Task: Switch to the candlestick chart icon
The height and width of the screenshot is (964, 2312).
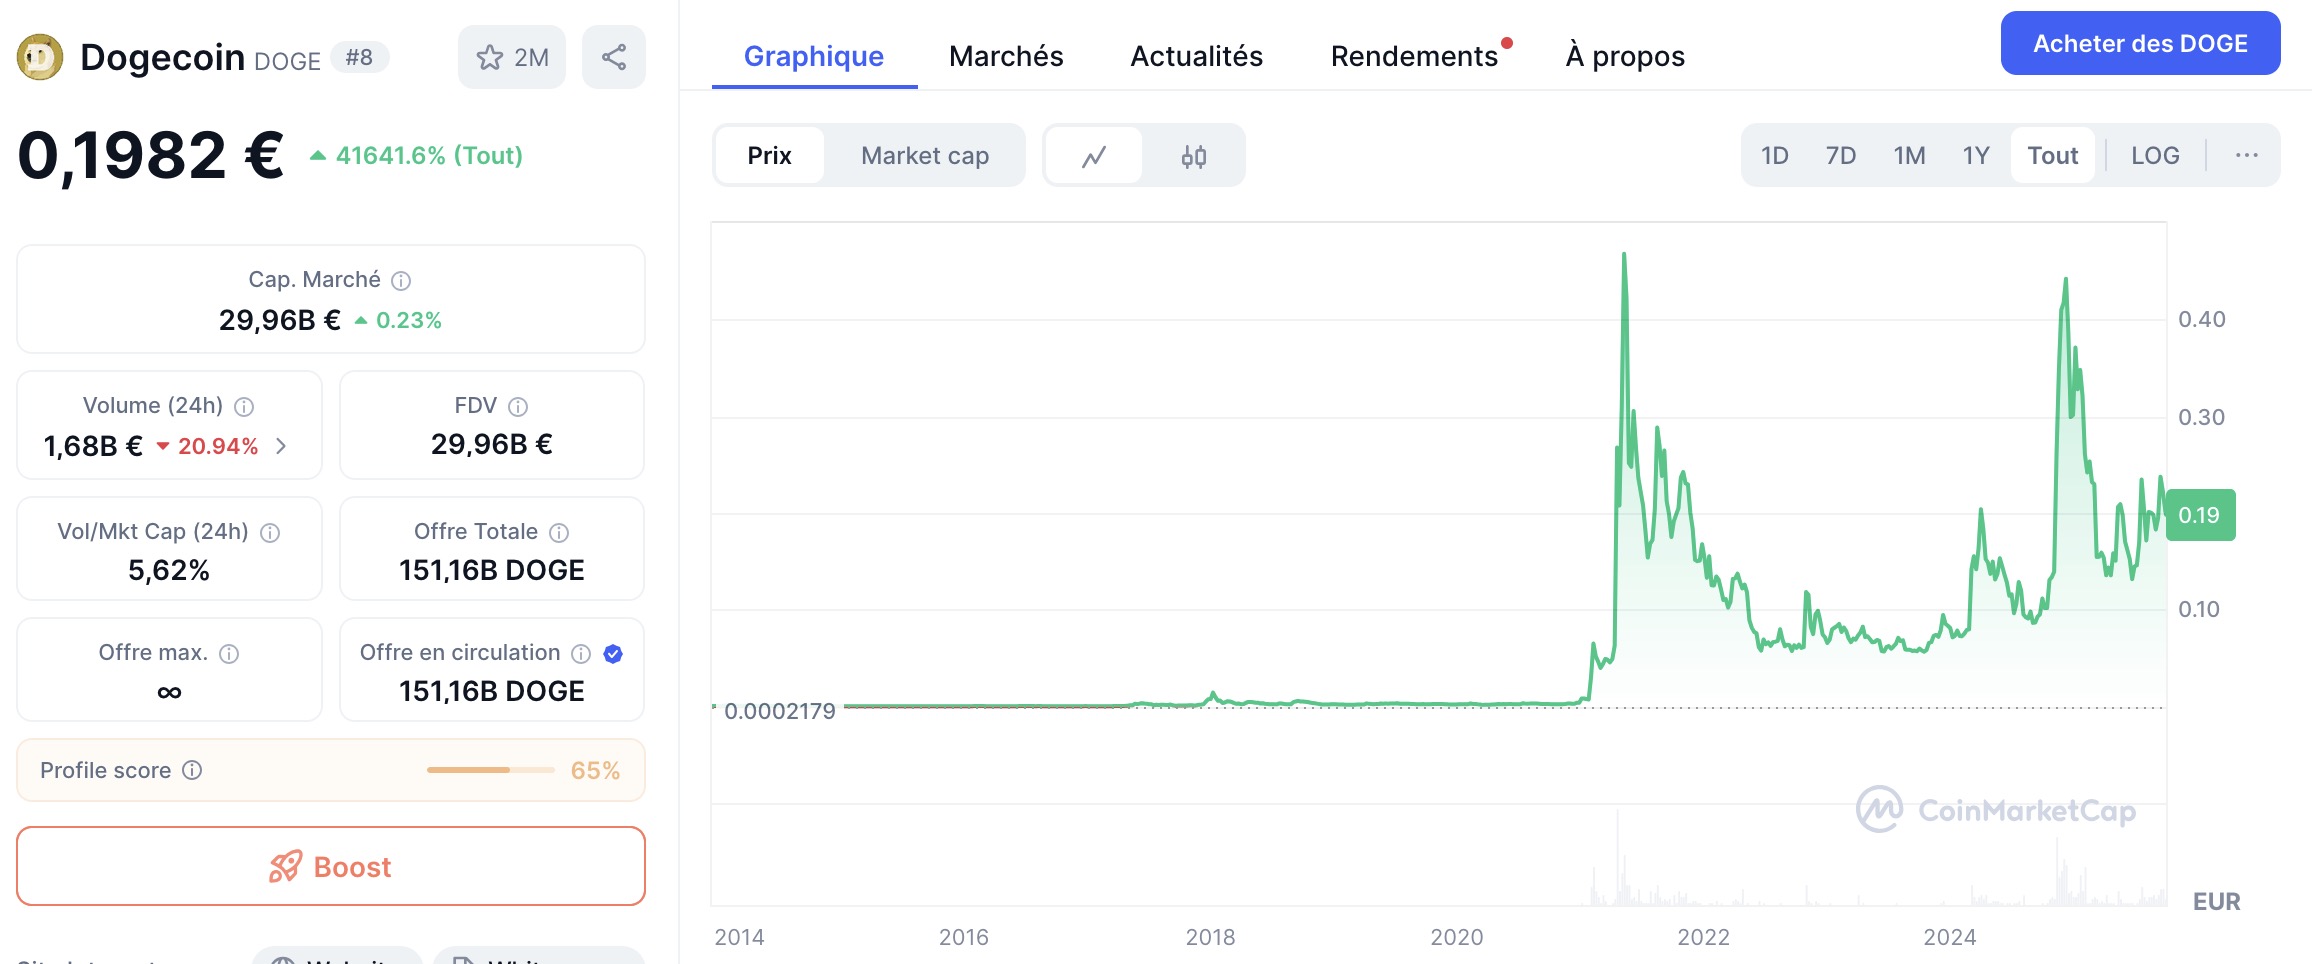Action: coord(1193,156)
